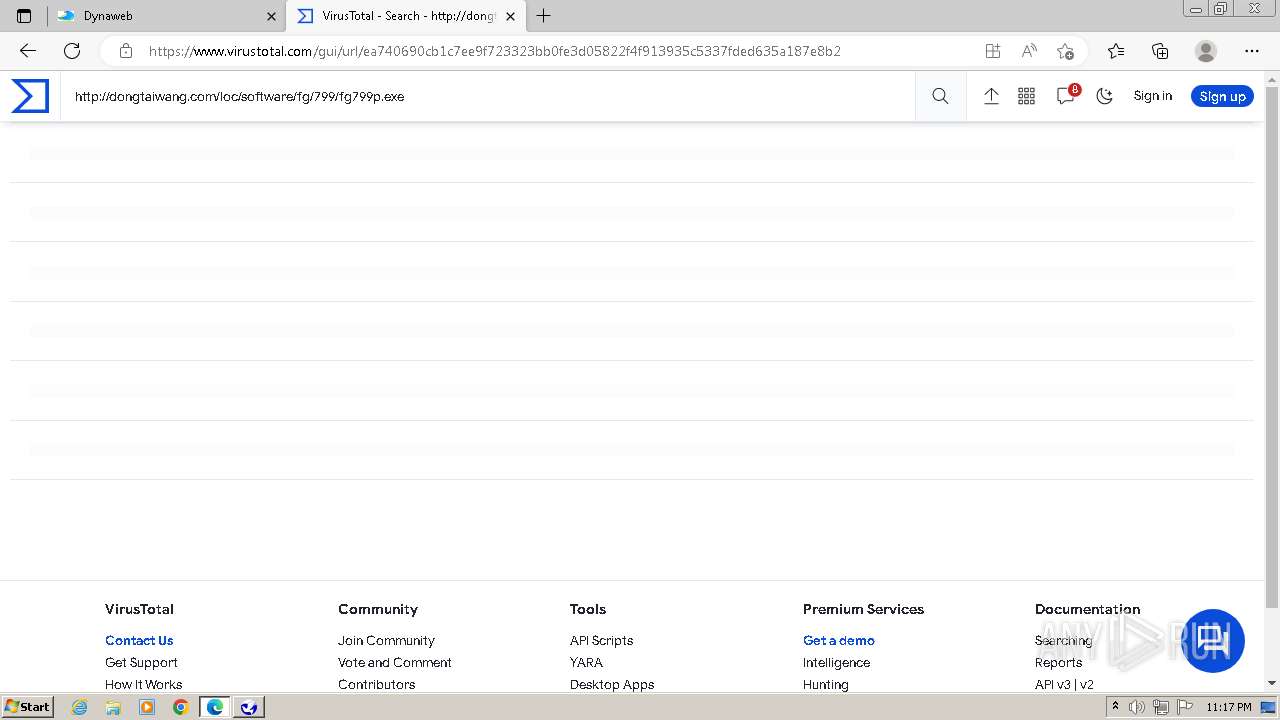Click How It Works link

click(x=143, y=684)
